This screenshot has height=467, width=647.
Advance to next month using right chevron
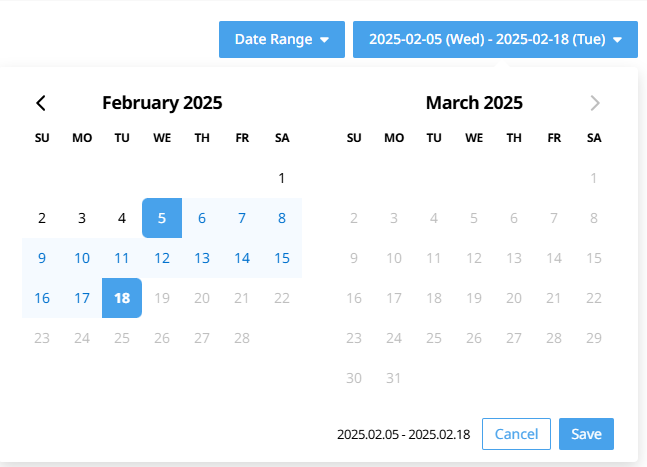595,103
